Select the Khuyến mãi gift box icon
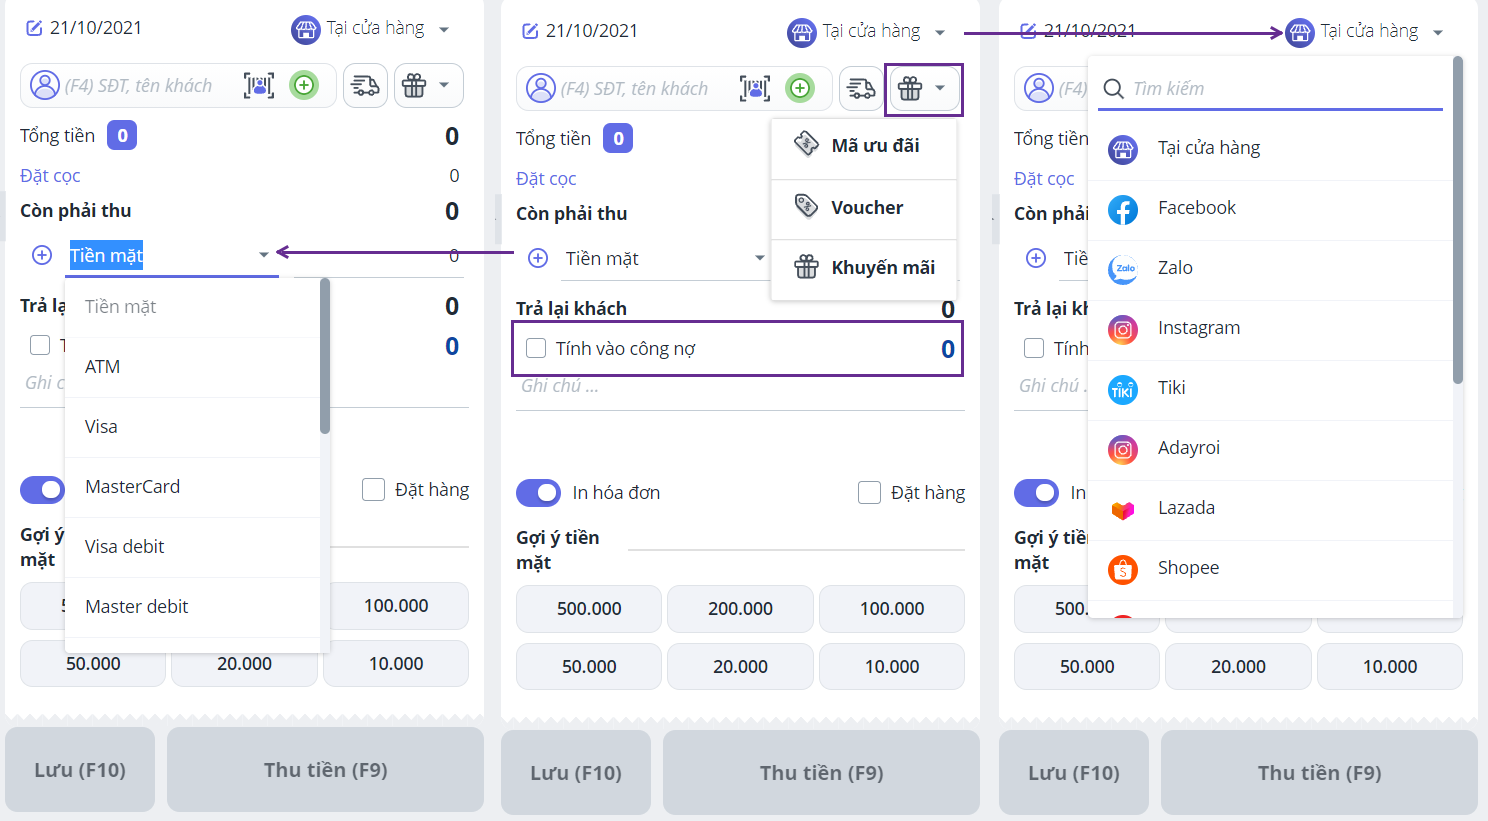Viewport: 1488px width, 821px height. pyautogui.click(x=806, y=267)
